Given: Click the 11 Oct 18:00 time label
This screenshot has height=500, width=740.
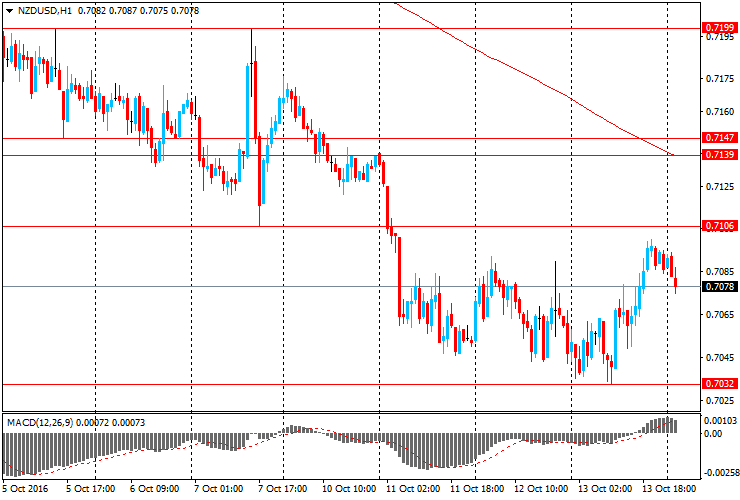Looking at the screenshot, I should pyautogui.click(x=477, y=489).
